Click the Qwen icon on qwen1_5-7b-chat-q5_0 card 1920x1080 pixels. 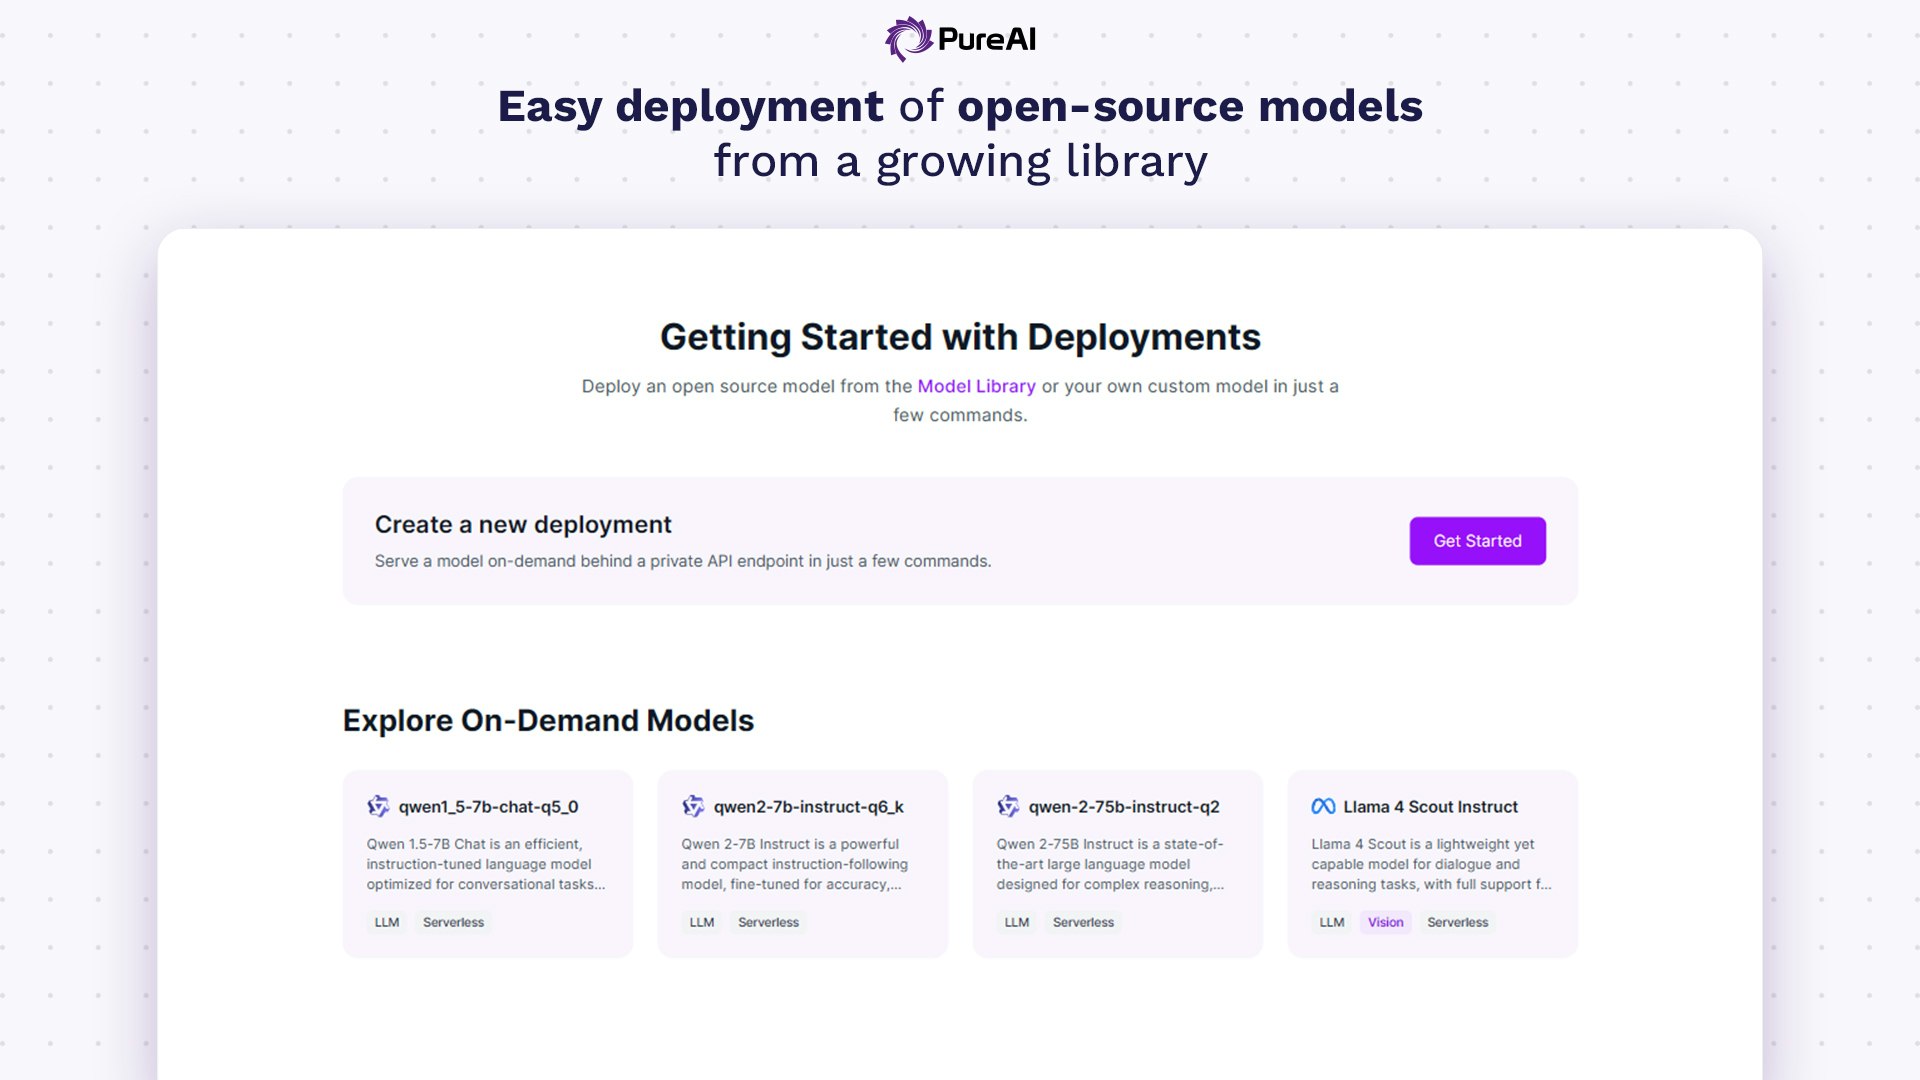[x=378, y=806]
